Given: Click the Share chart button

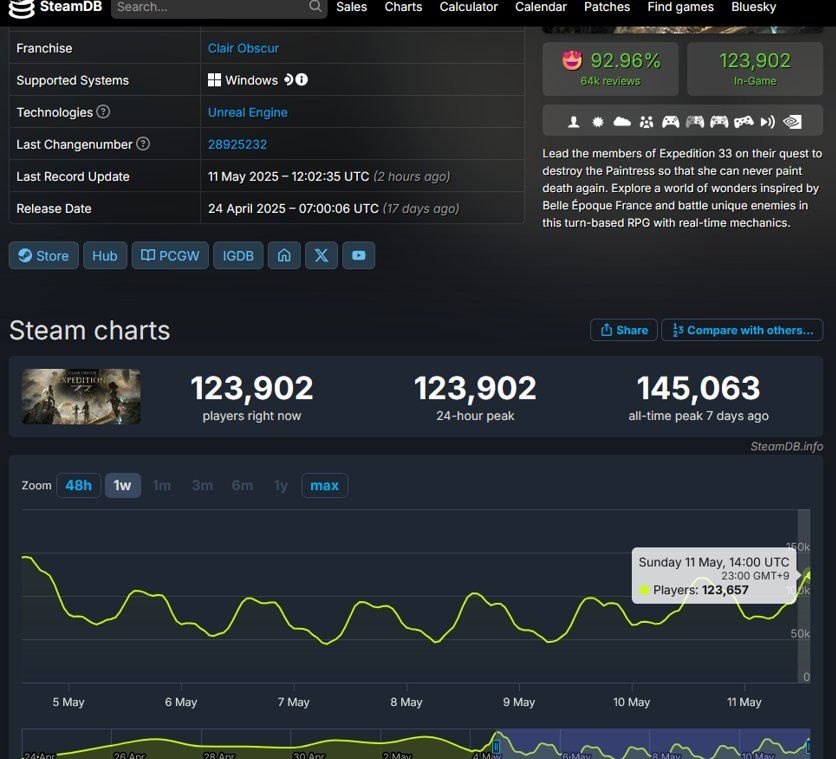Looking at the screenshot, I should [x=624, y=330].
